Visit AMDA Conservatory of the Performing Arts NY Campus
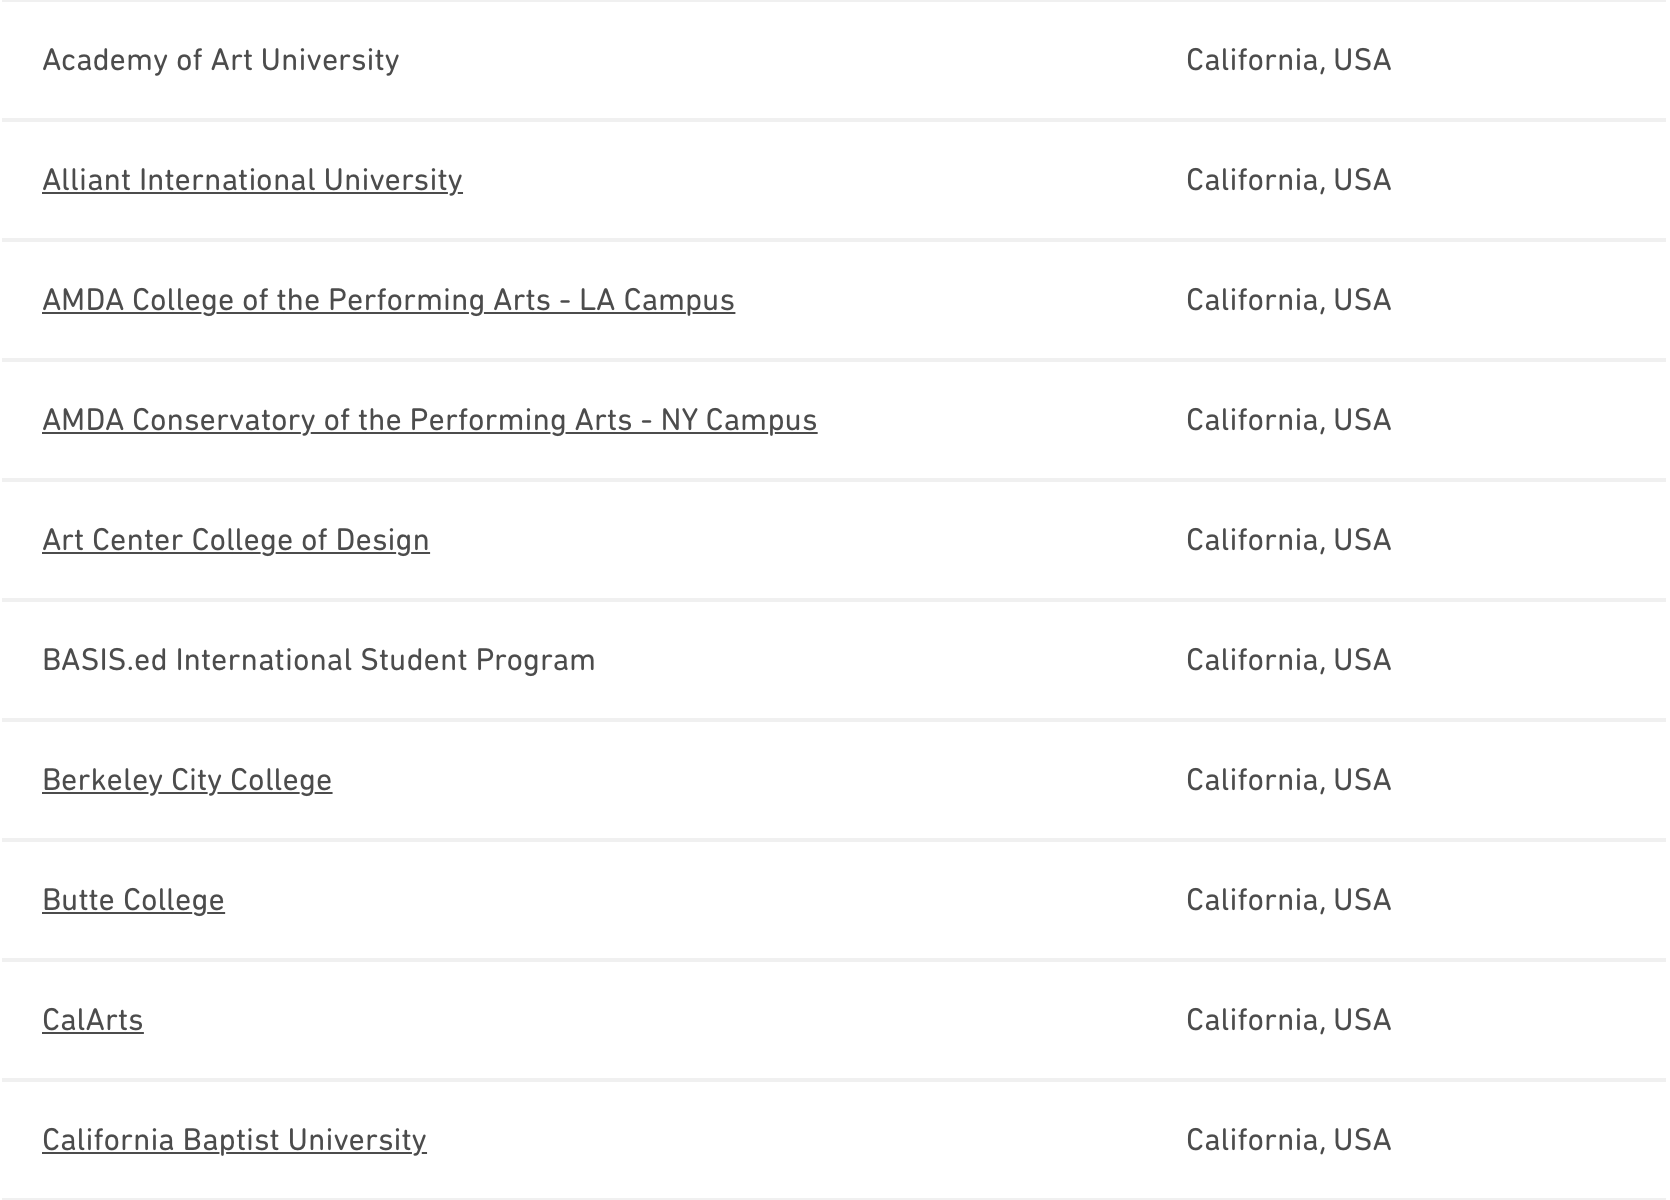The width and height of the screenshot is (1670, 1200). pos(429,420)
